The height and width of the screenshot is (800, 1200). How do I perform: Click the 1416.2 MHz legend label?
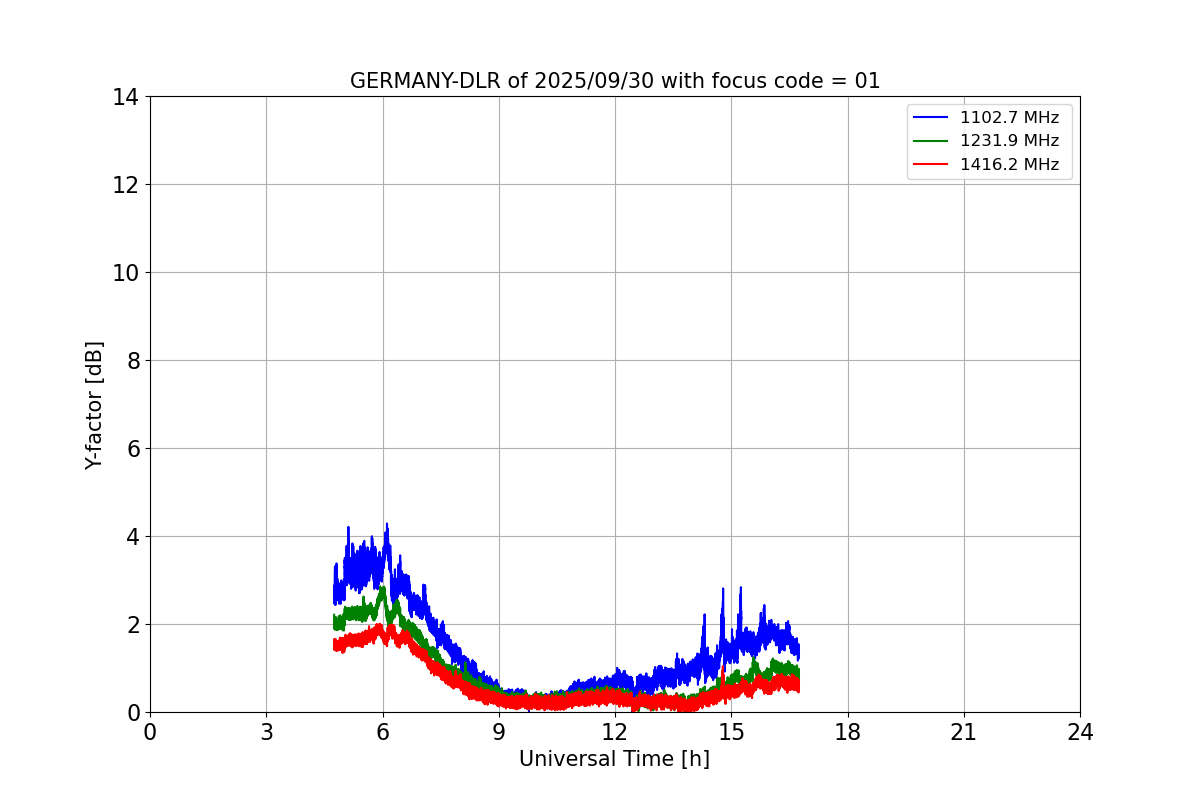coord(1009,165)
